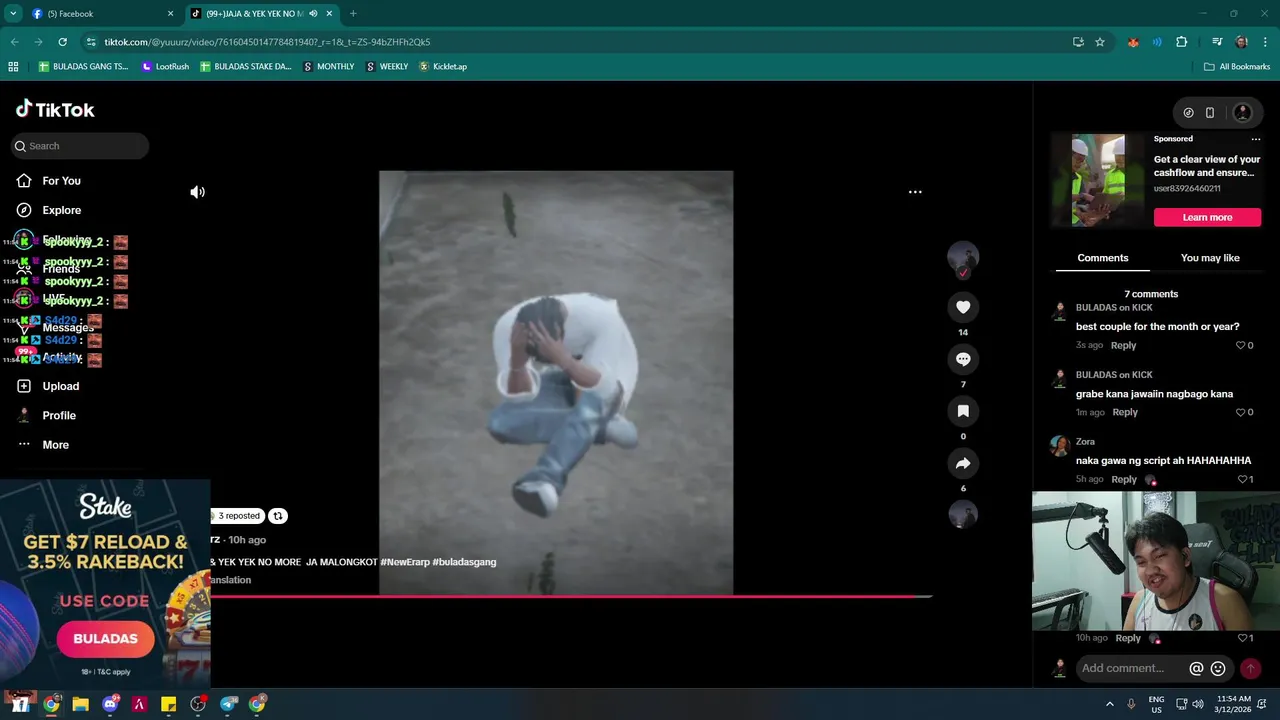Click the install app icon in address bar
The image size is (1280, 720).
pos(1078,42)
